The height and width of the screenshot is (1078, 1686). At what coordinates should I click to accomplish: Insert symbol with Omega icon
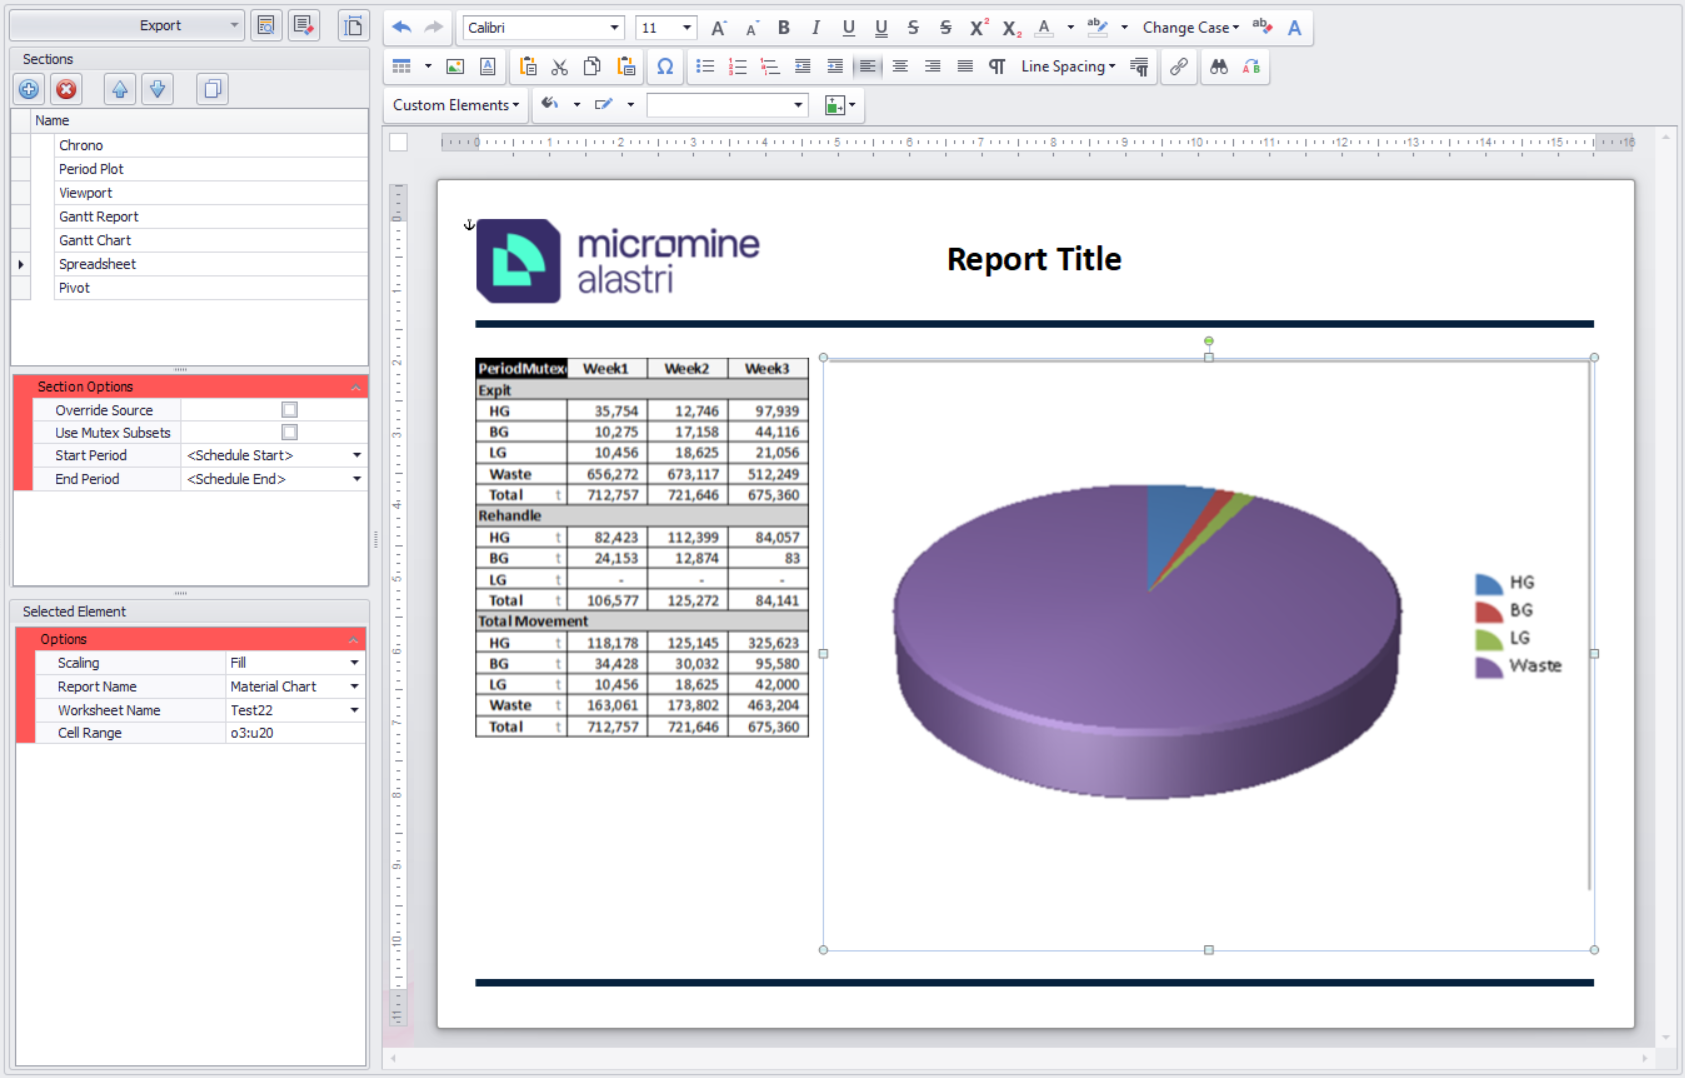pos(664,66)
